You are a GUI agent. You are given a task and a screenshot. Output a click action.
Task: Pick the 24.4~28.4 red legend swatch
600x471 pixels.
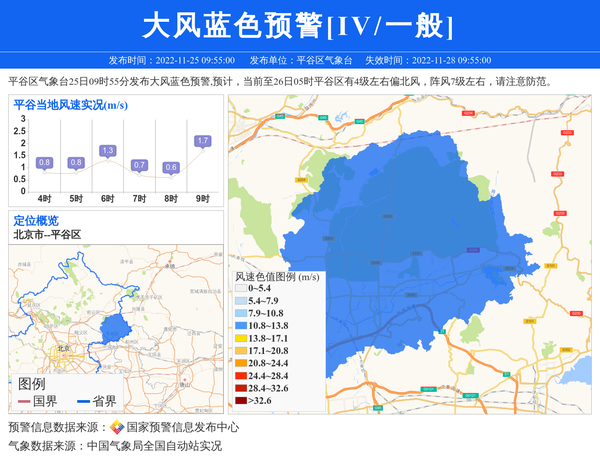240,376
